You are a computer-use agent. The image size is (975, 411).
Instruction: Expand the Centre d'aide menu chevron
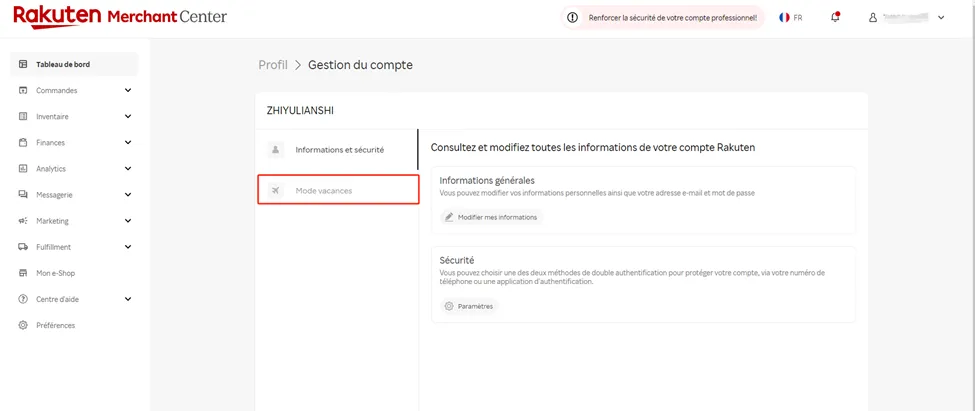pyautogui.click(x=128, y=299)
